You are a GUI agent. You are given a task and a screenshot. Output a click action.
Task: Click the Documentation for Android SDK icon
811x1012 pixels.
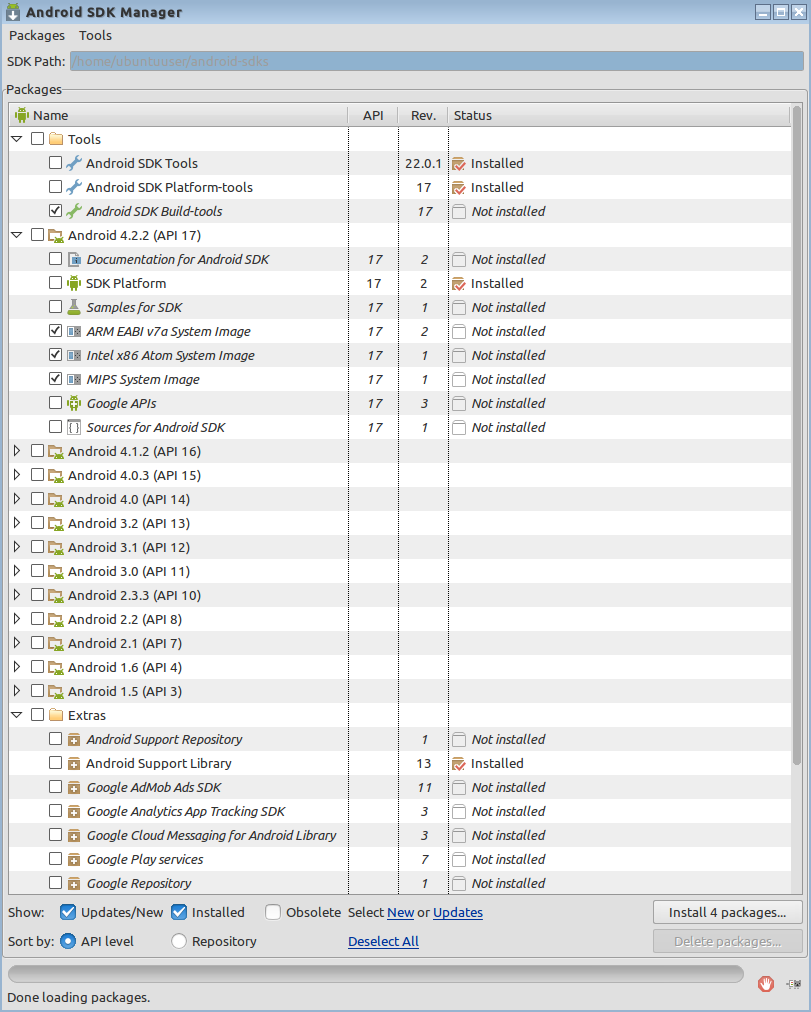pos(74,259)
